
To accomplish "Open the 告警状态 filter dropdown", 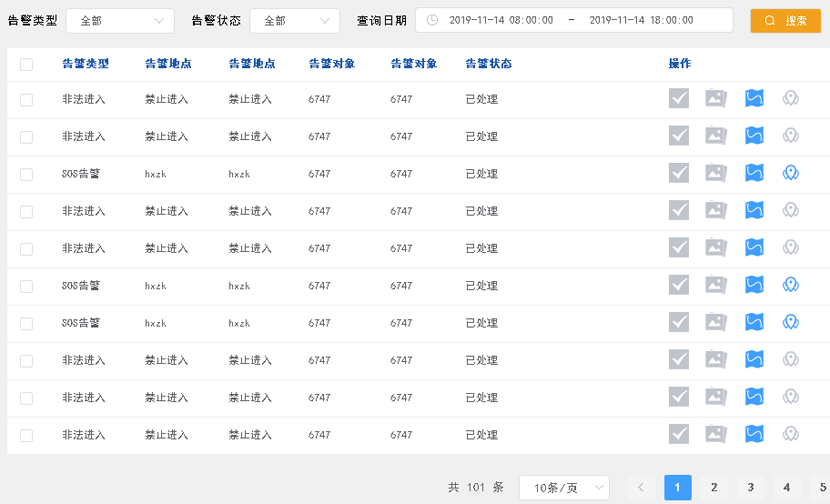I will point(295,21).
